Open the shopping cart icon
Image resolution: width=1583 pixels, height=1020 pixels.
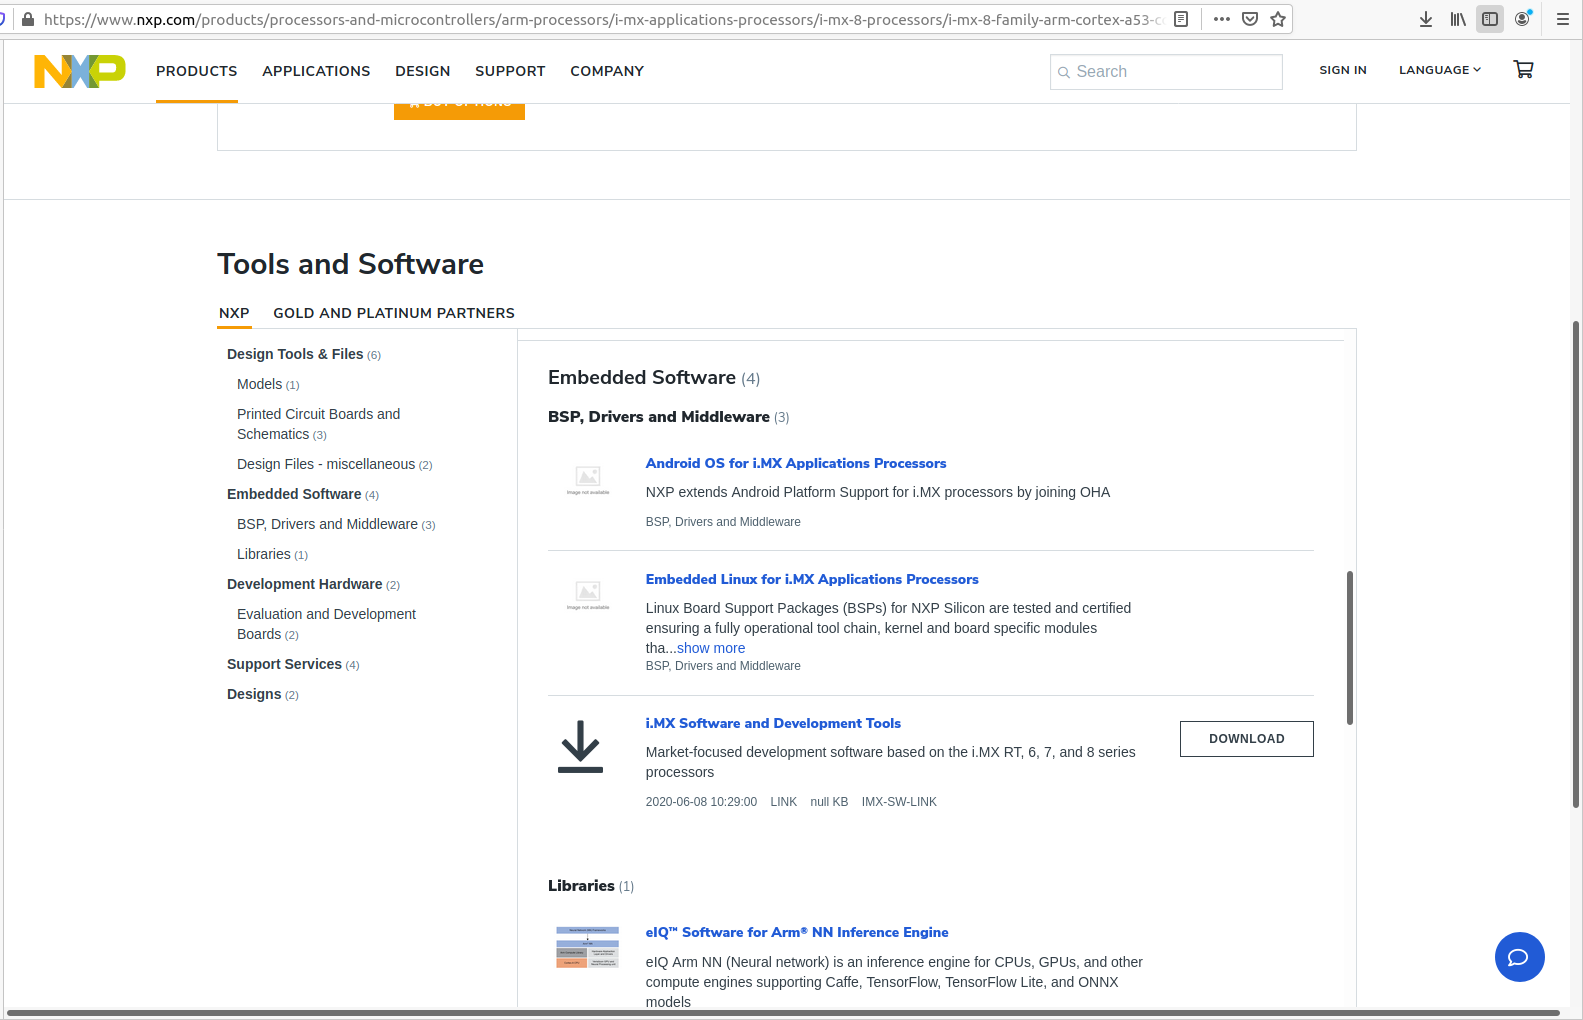tap(1523, 70)
